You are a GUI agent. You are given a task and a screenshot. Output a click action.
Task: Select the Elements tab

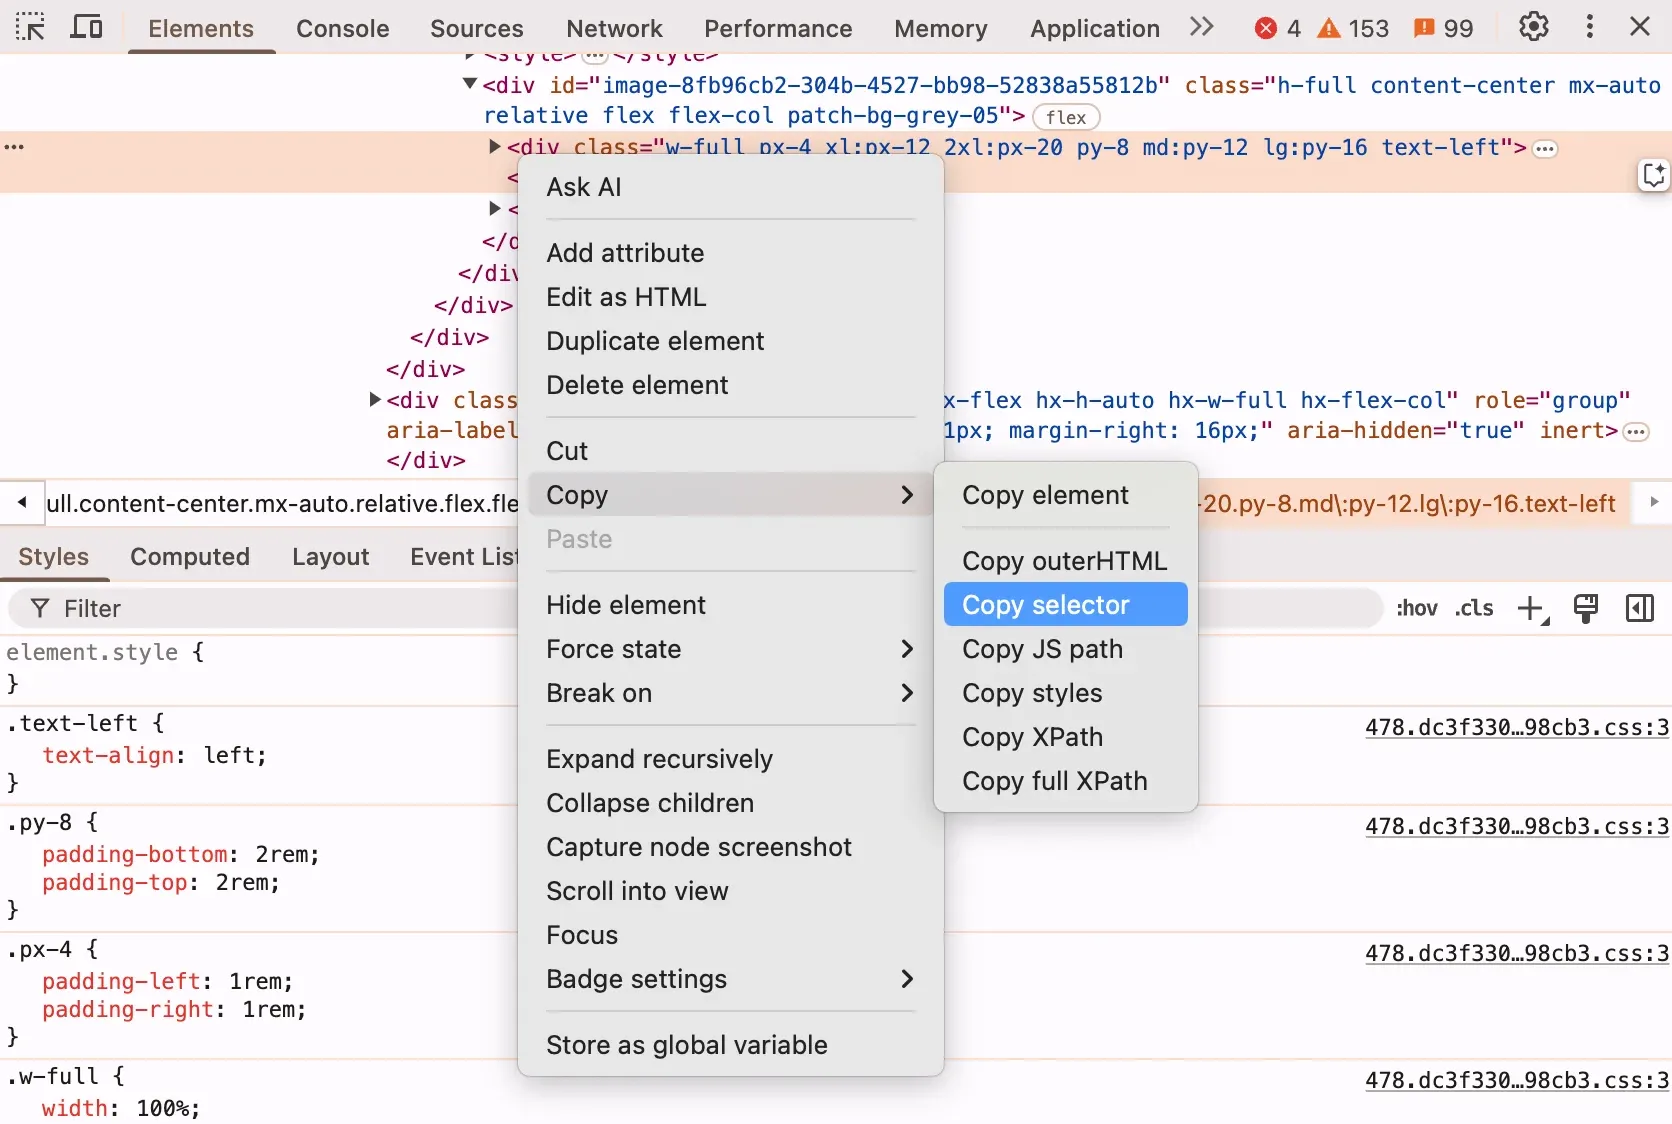pyautogui.click(x=201, y=28)
